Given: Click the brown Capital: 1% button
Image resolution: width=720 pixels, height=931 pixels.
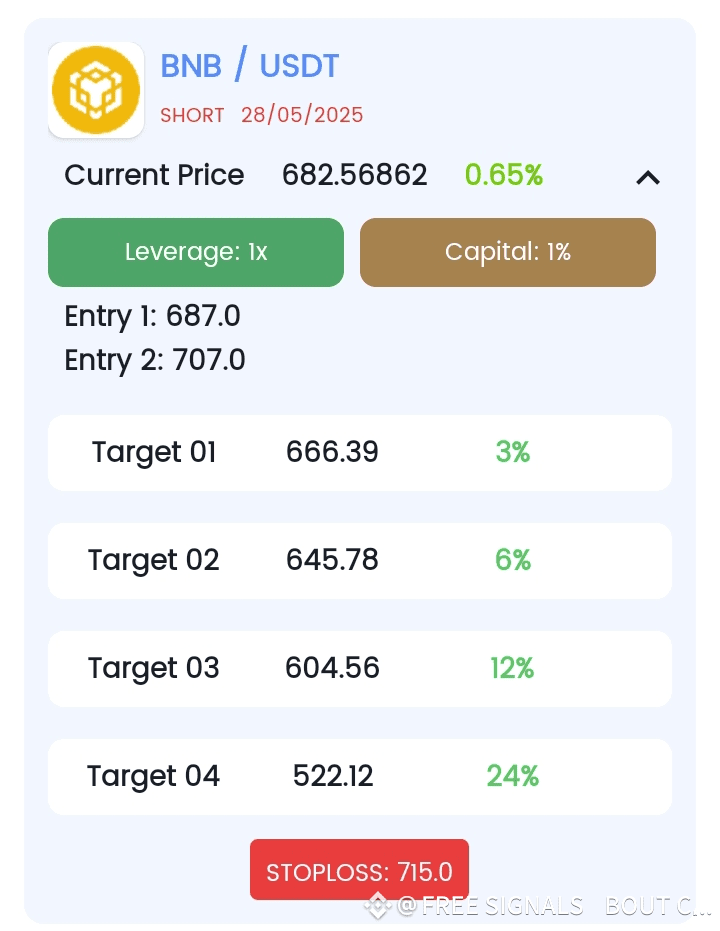Looking at the screenshot, I should 508,252.
